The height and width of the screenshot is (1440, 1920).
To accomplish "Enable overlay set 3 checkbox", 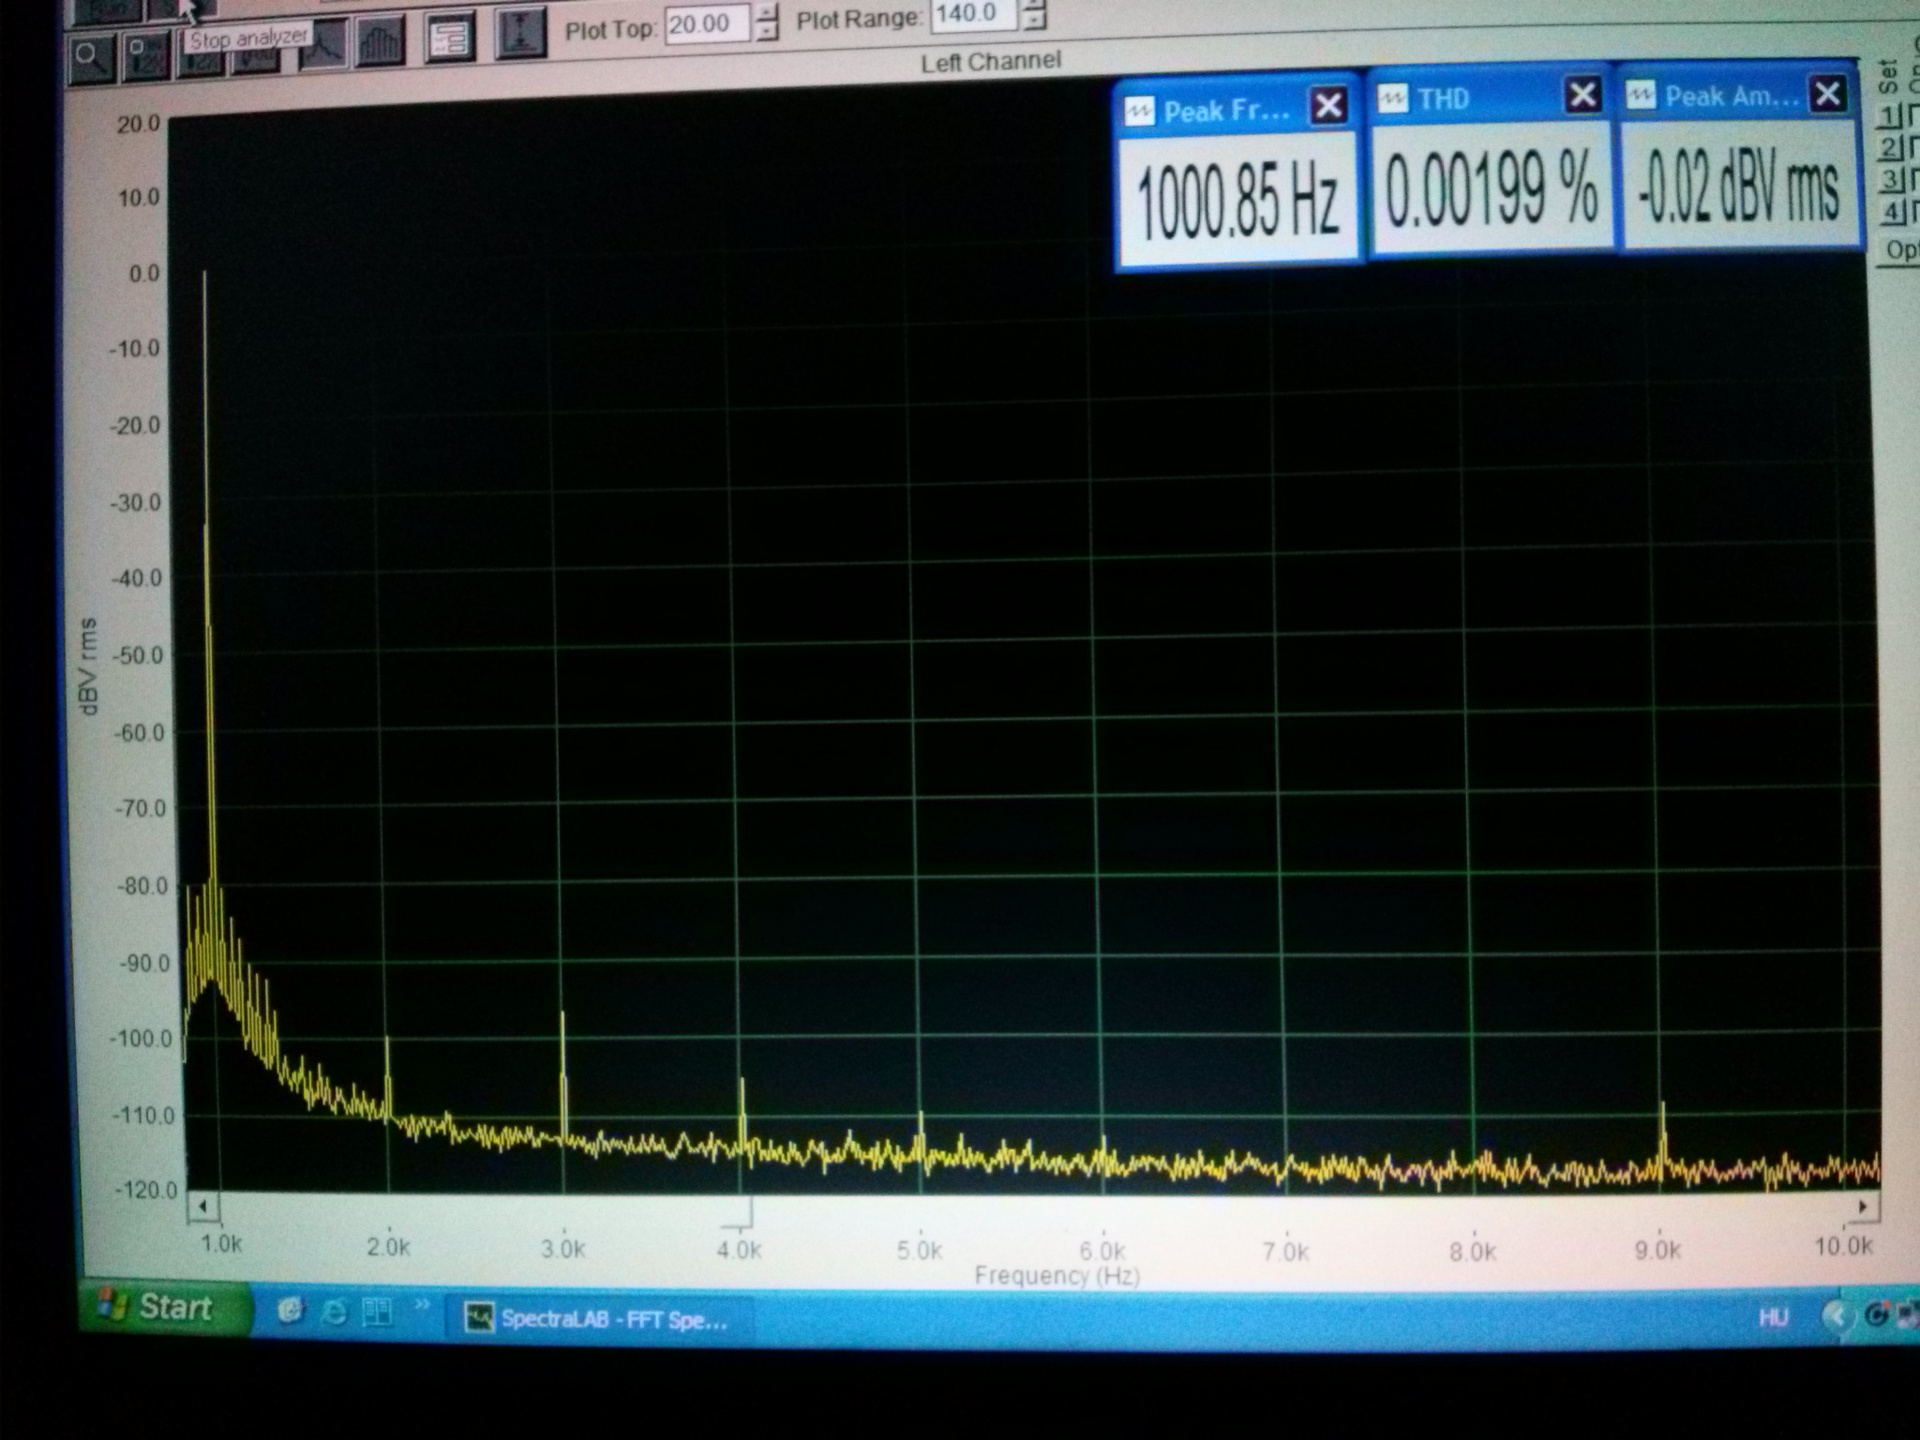I will [1914, 179].
